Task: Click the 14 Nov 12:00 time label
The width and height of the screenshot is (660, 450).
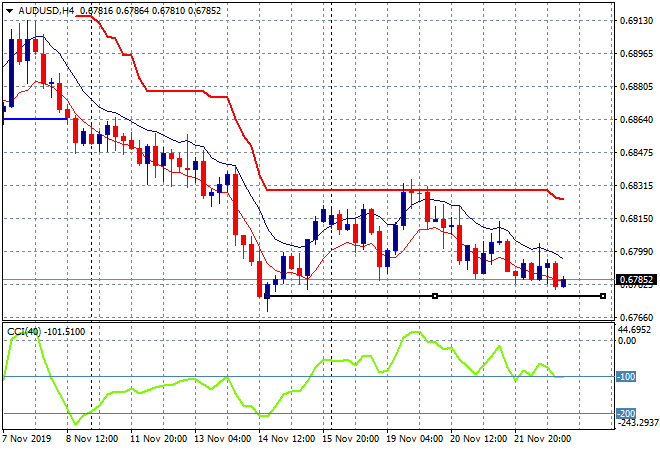Action: (286, 439)
